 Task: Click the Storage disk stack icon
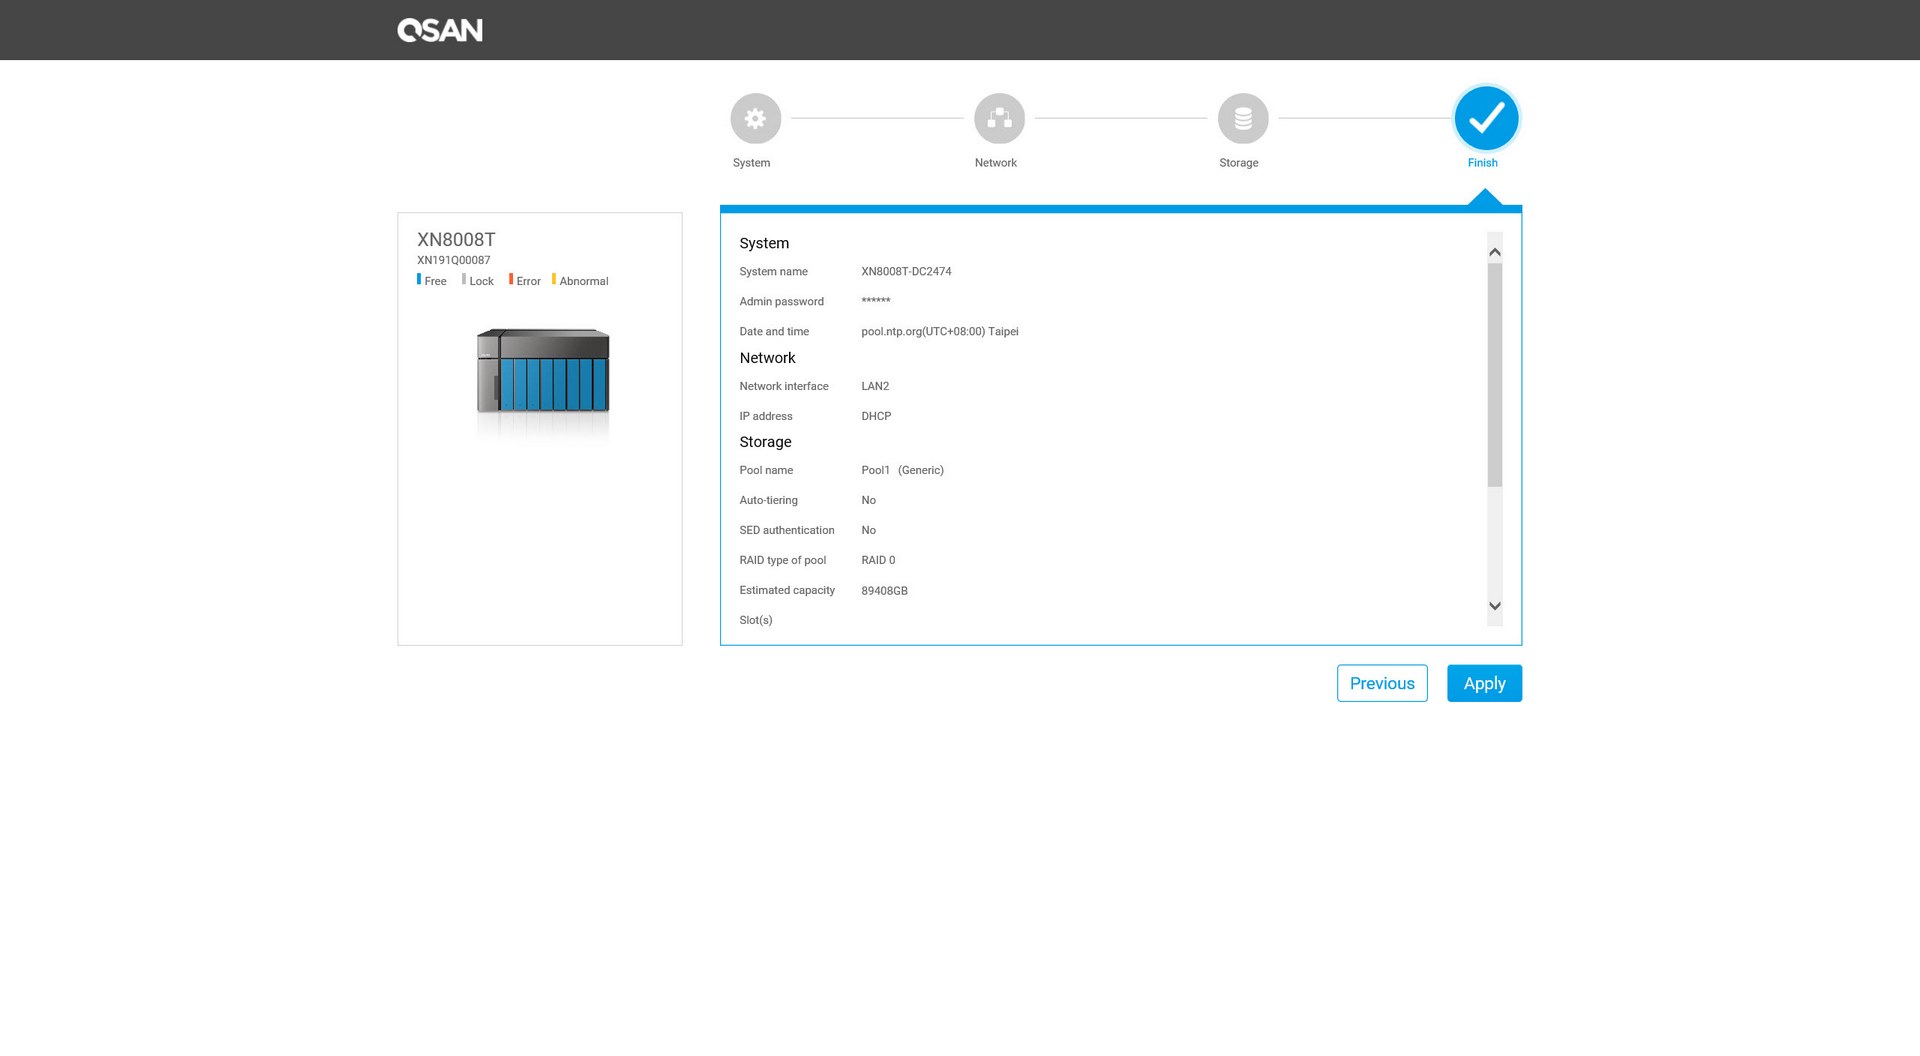point(1243,119)
